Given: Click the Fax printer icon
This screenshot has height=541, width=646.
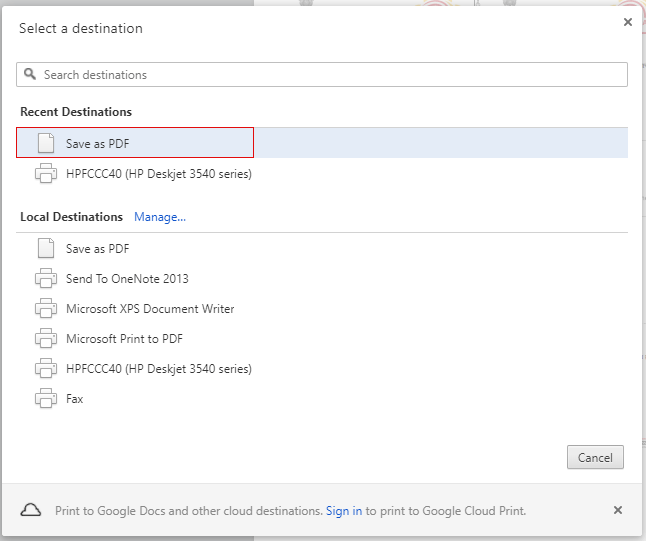Looking at the screenshot, I should [x=45, y=399].
